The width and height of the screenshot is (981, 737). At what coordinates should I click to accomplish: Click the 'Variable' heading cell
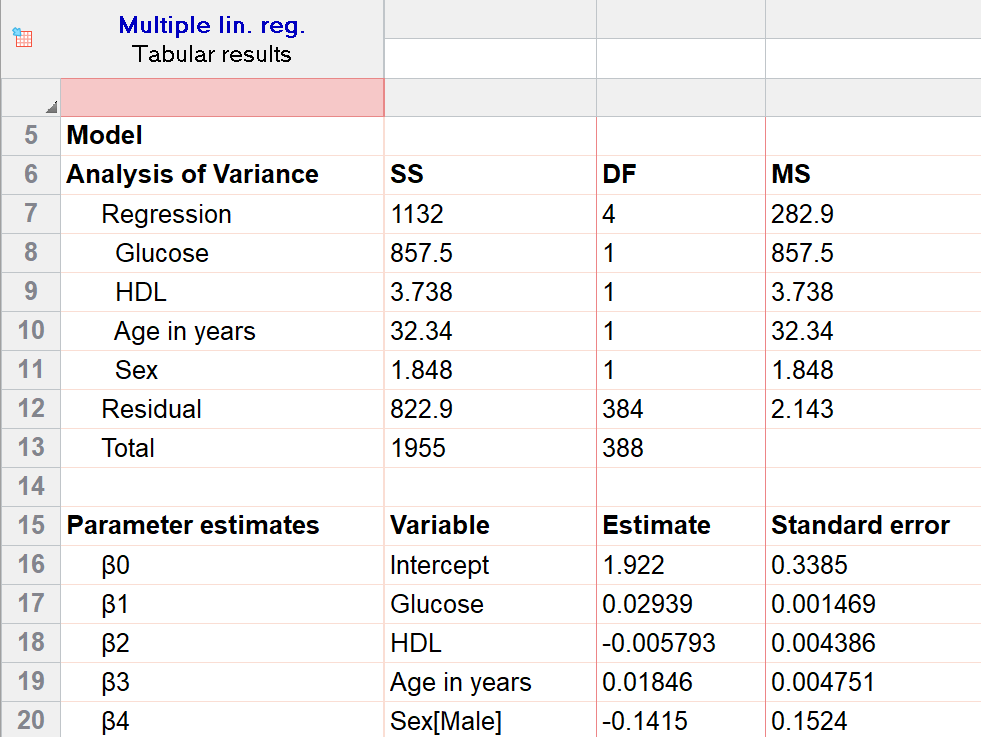pyautogui.click(x=440, y=525)
